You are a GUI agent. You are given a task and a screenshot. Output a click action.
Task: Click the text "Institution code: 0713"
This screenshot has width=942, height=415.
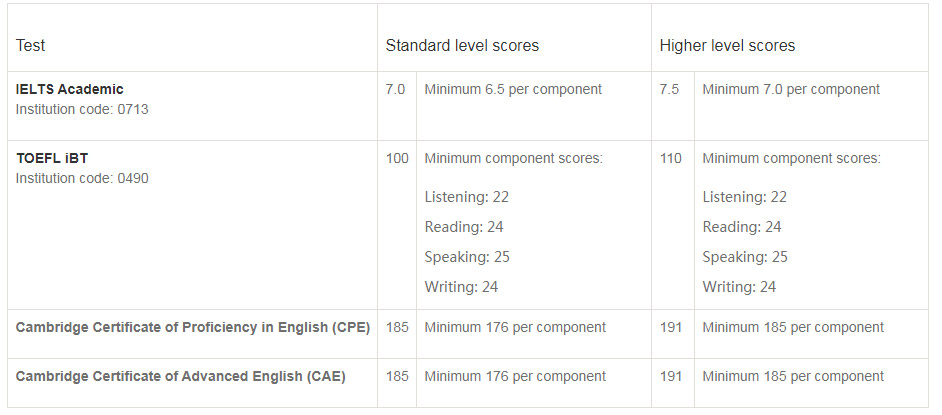[82, 109]
